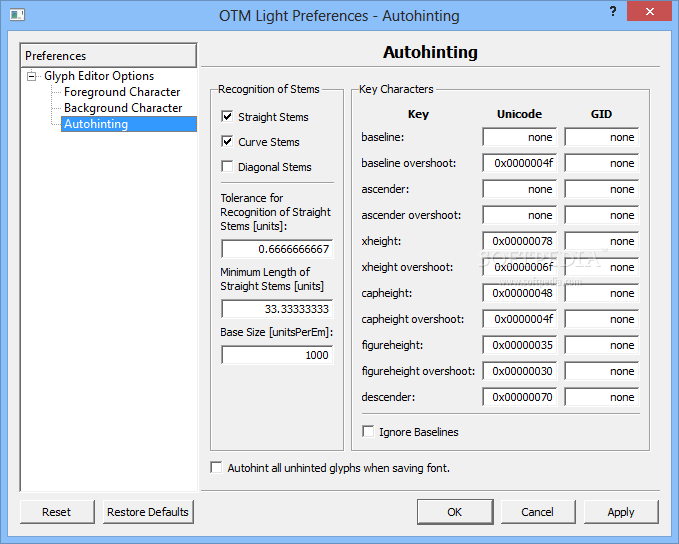679x544 pixels.
Task: Click figureheight Unicode field 0x00000035
Action: (520, 345)
